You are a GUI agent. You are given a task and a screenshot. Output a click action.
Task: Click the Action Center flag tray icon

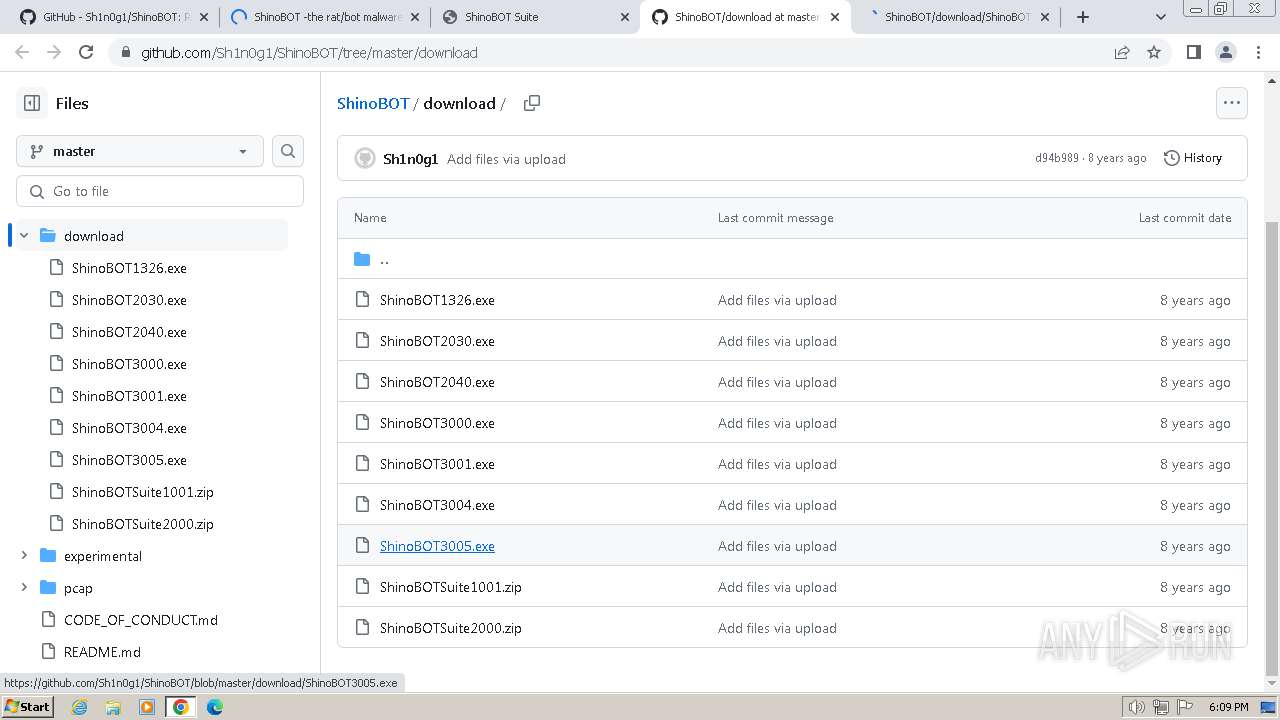click(x=1186, y=707)
